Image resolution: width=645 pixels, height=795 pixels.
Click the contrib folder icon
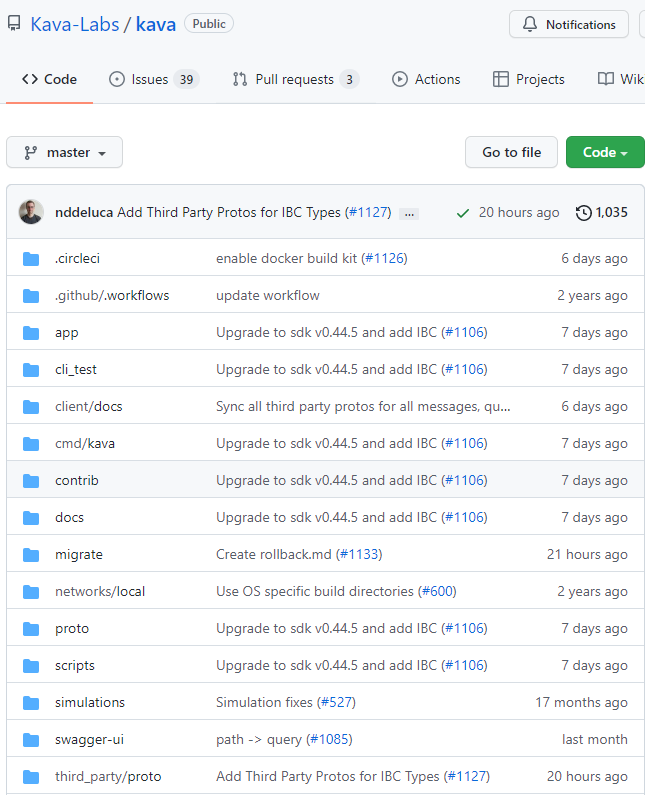(x=31, y=481)
